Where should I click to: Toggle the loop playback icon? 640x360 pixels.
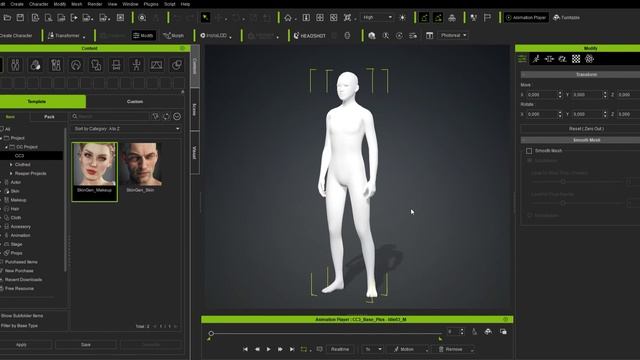coord(304,349)
